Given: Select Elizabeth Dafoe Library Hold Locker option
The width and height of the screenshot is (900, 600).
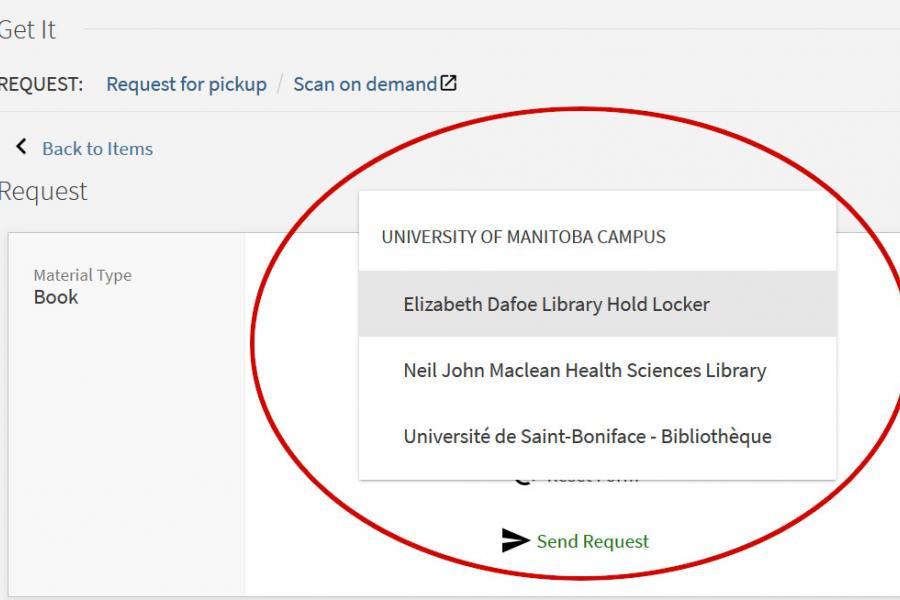Looking at the screenshot, I should coord(556,304).
